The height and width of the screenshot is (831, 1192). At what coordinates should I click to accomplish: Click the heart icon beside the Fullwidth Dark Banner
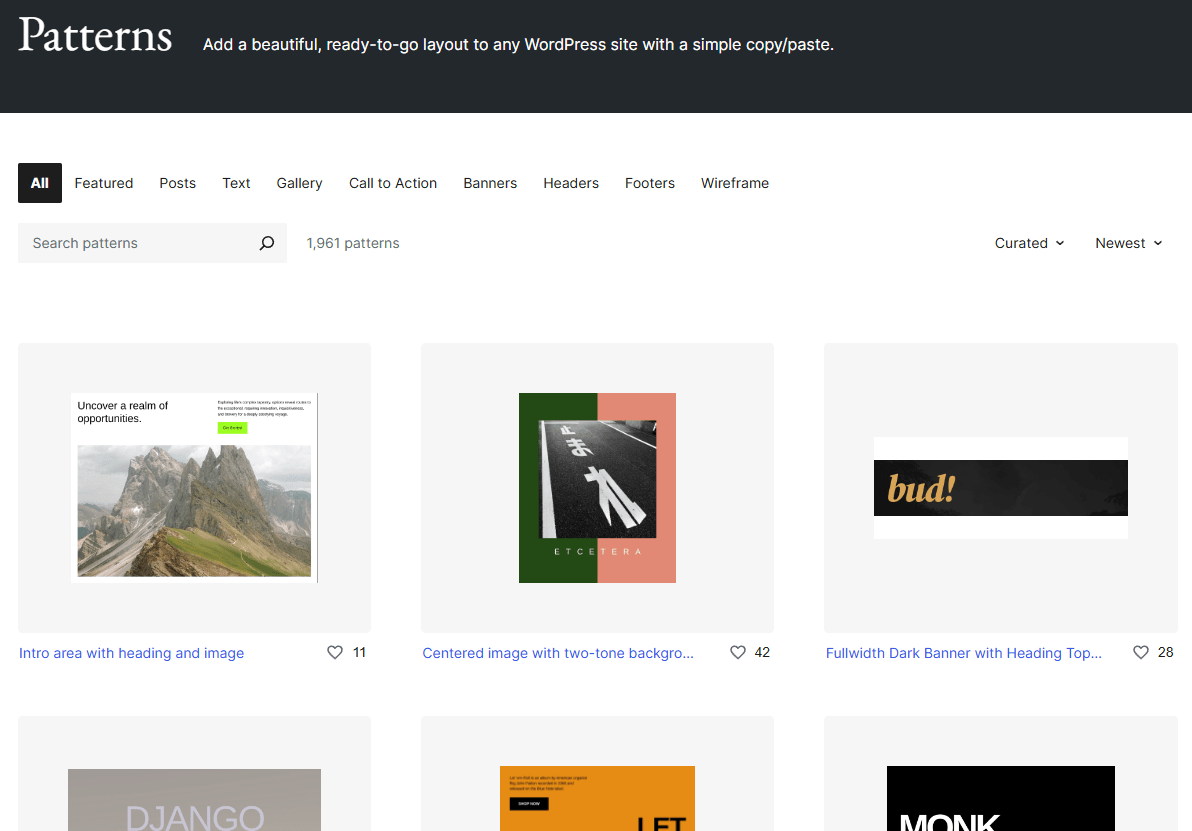(1141, 652)
